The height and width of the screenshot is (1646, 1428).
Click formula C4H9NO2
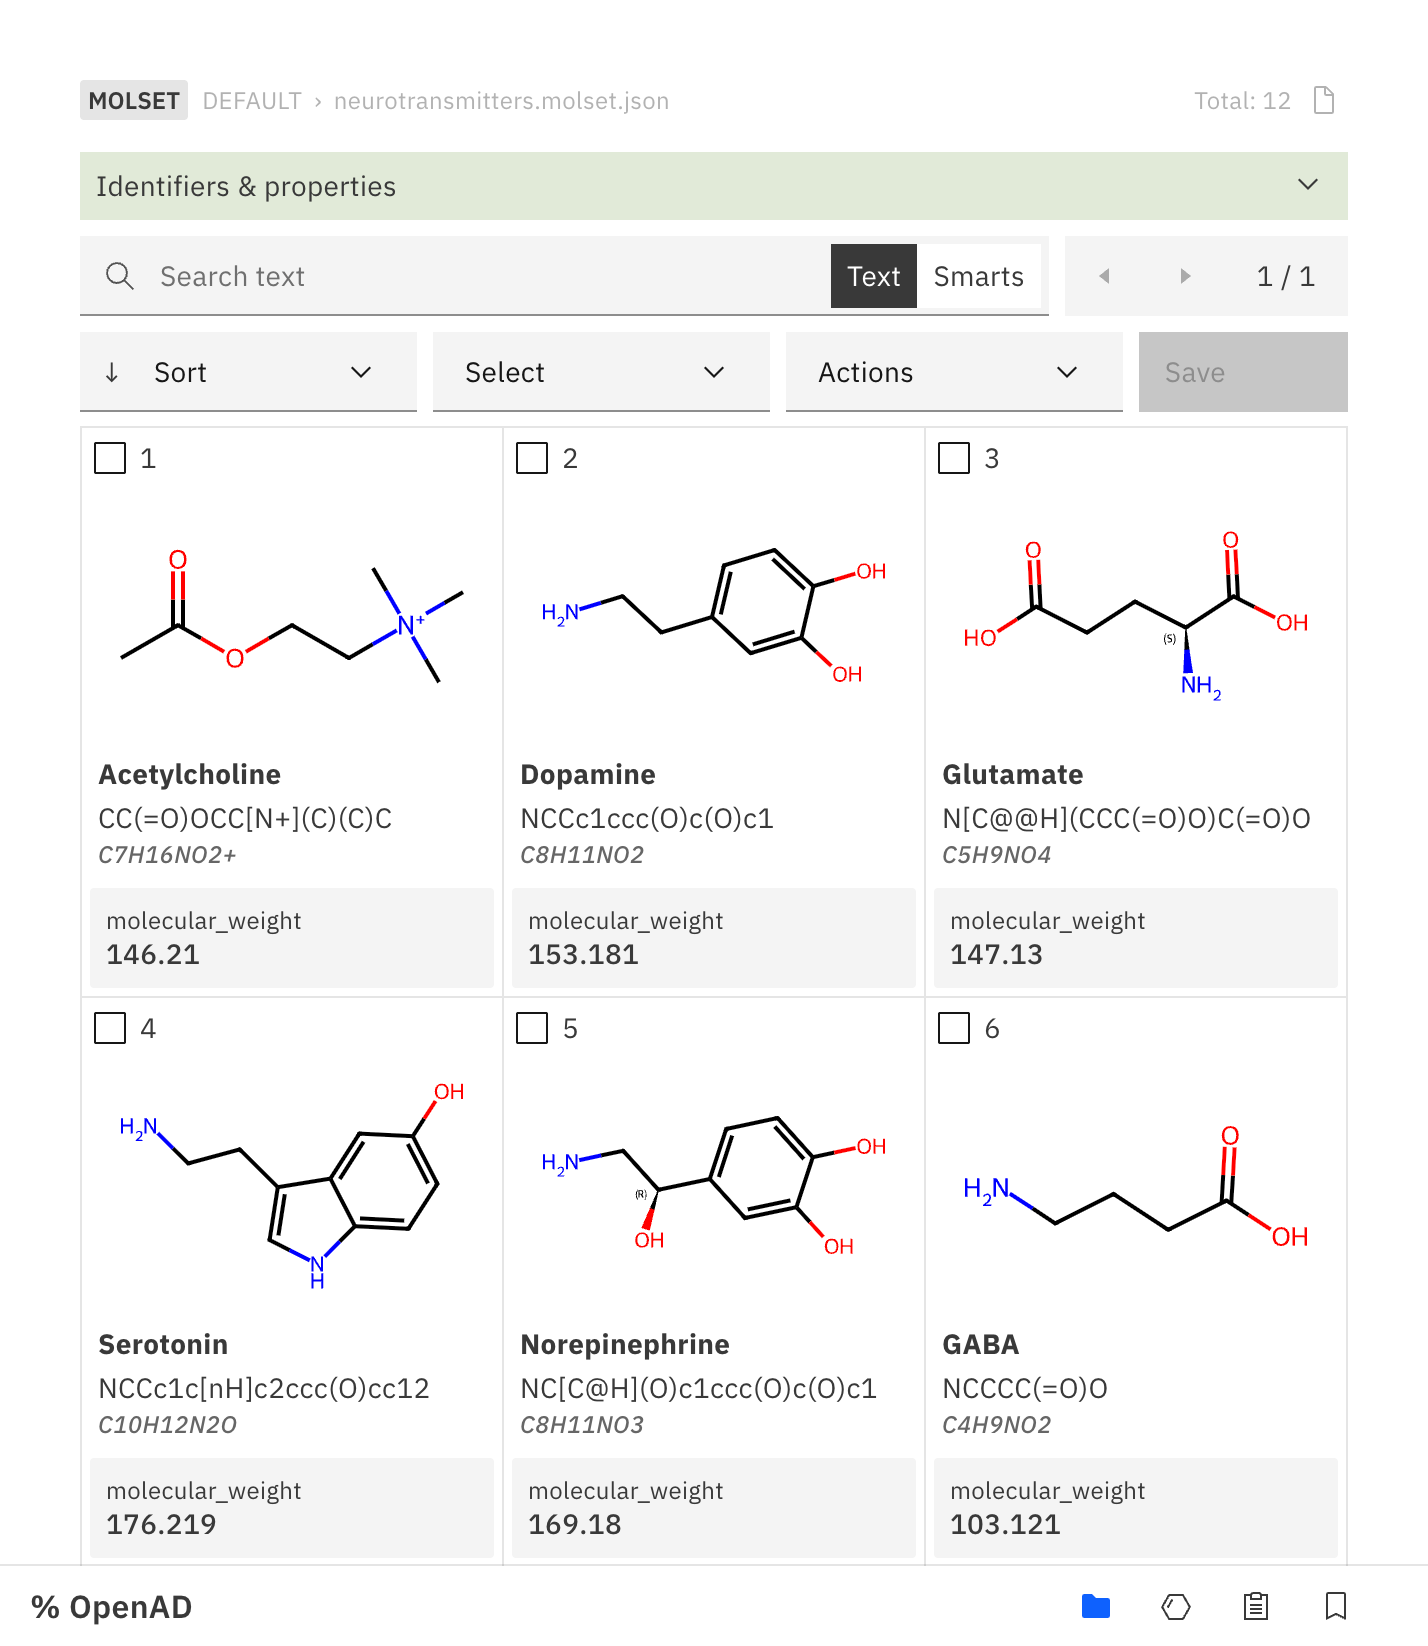[x=997, y=1425]
